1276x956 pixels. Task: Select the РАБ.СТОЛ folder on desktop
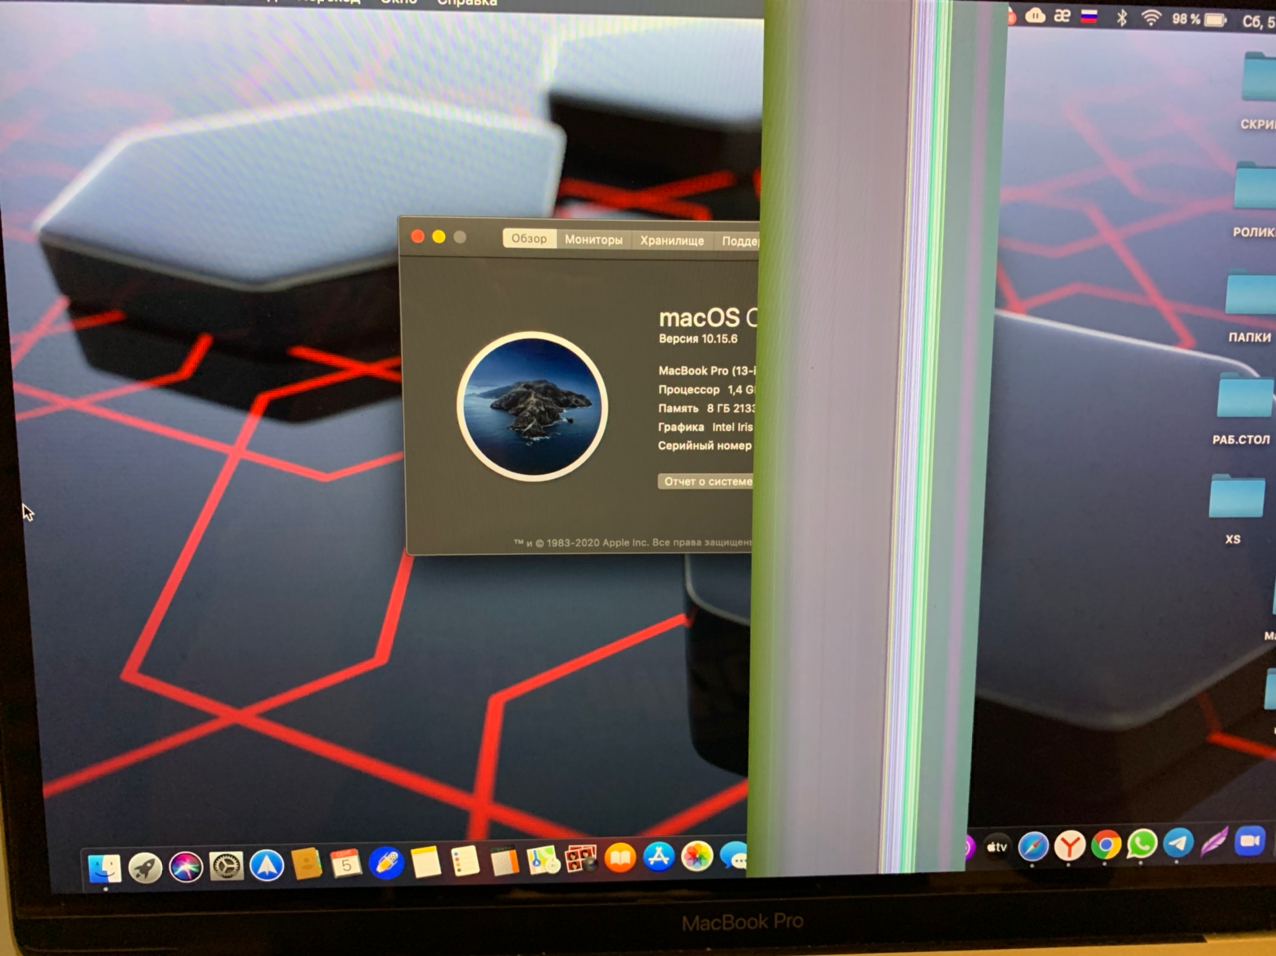pos(1243,407)
